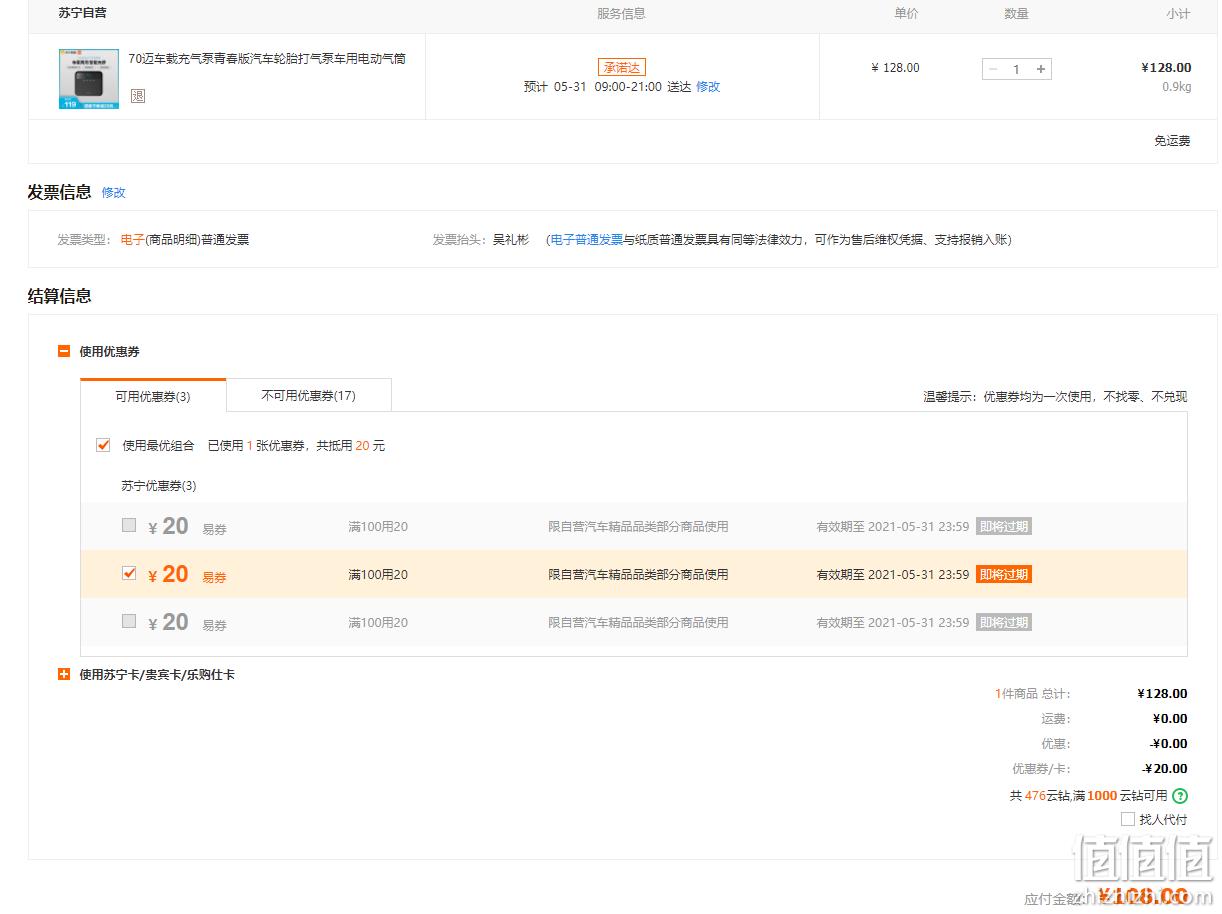Click the 0.9kg weight text

pyautogui.click(x=1176, y=87)
